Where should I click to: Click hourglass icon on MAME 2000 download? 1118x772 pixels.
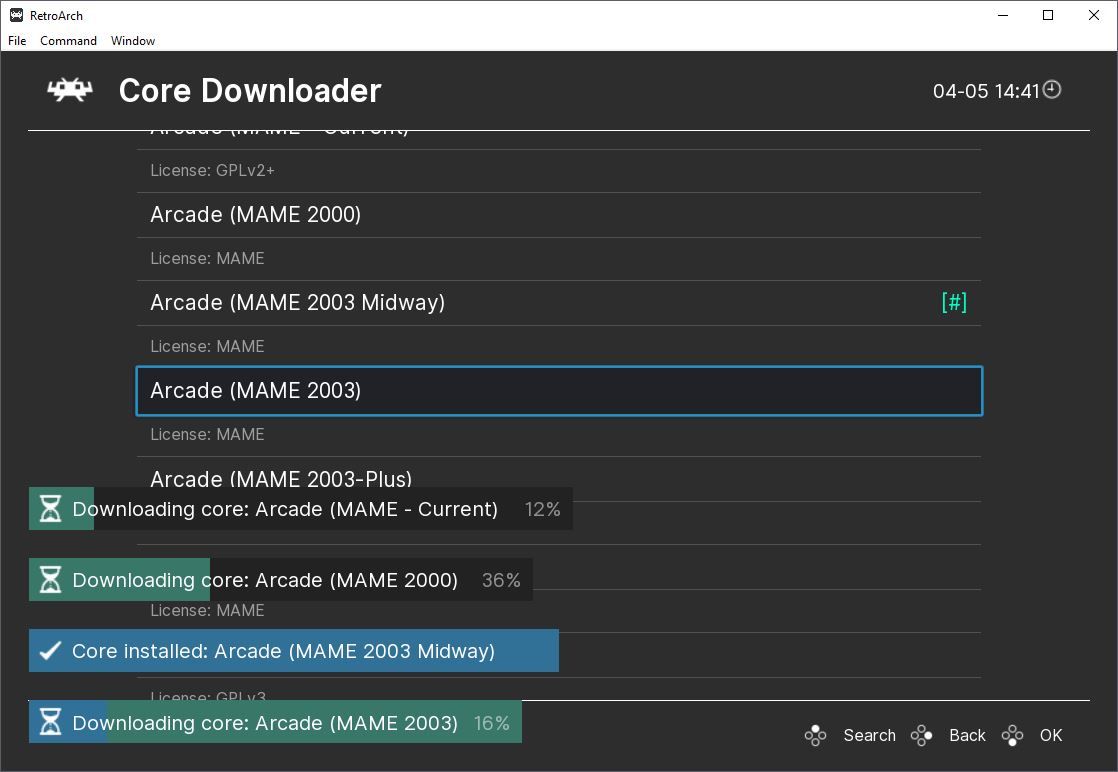50,580
